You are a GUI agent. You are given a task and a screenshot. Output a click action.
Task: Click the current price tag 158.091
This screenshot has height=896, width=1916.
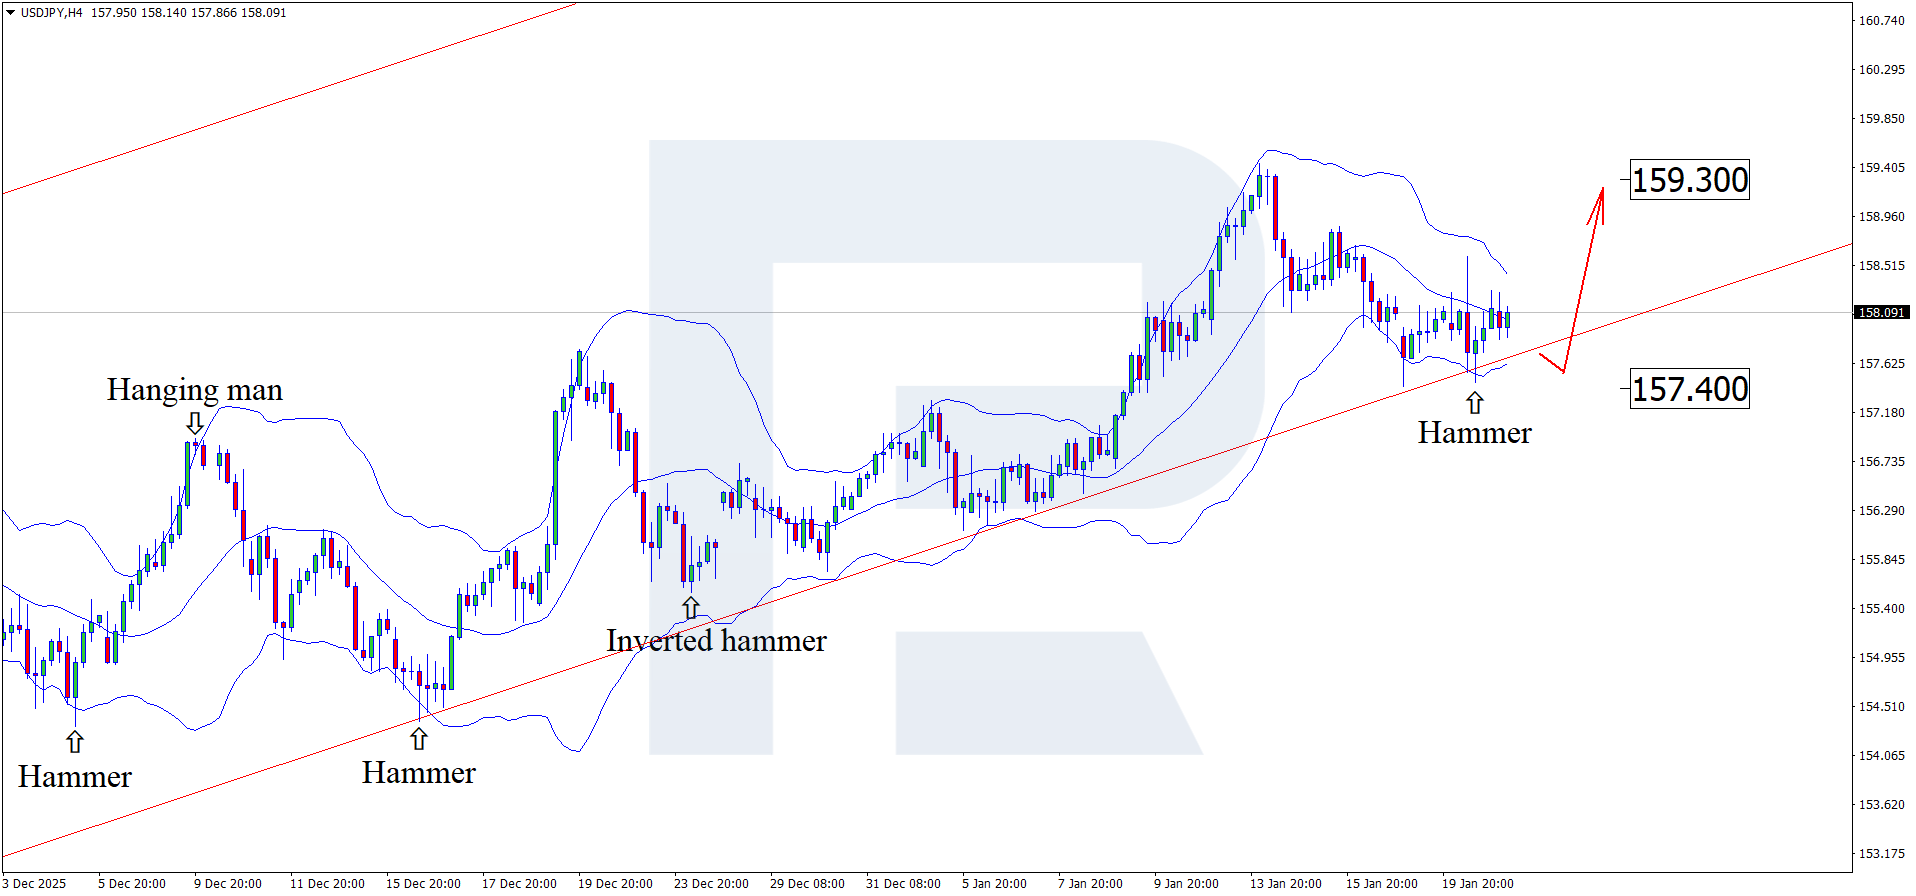pos(1881,313)
